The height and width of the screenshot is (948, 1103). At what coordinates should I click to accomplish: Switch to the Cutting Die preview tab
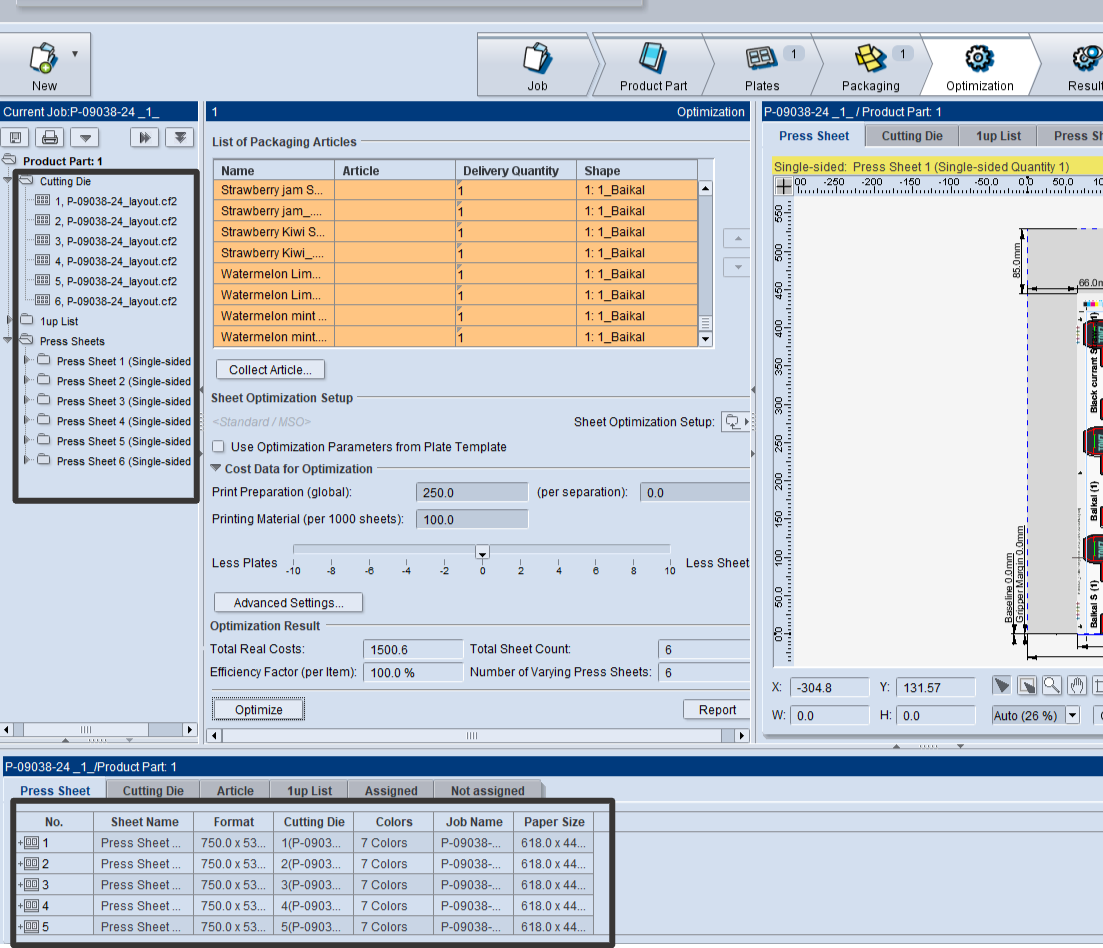(911, 136)
